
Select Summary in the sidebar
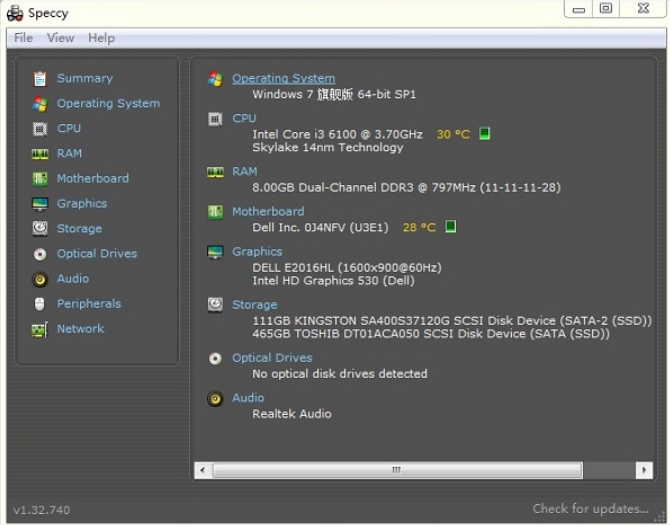click(85, 79)
